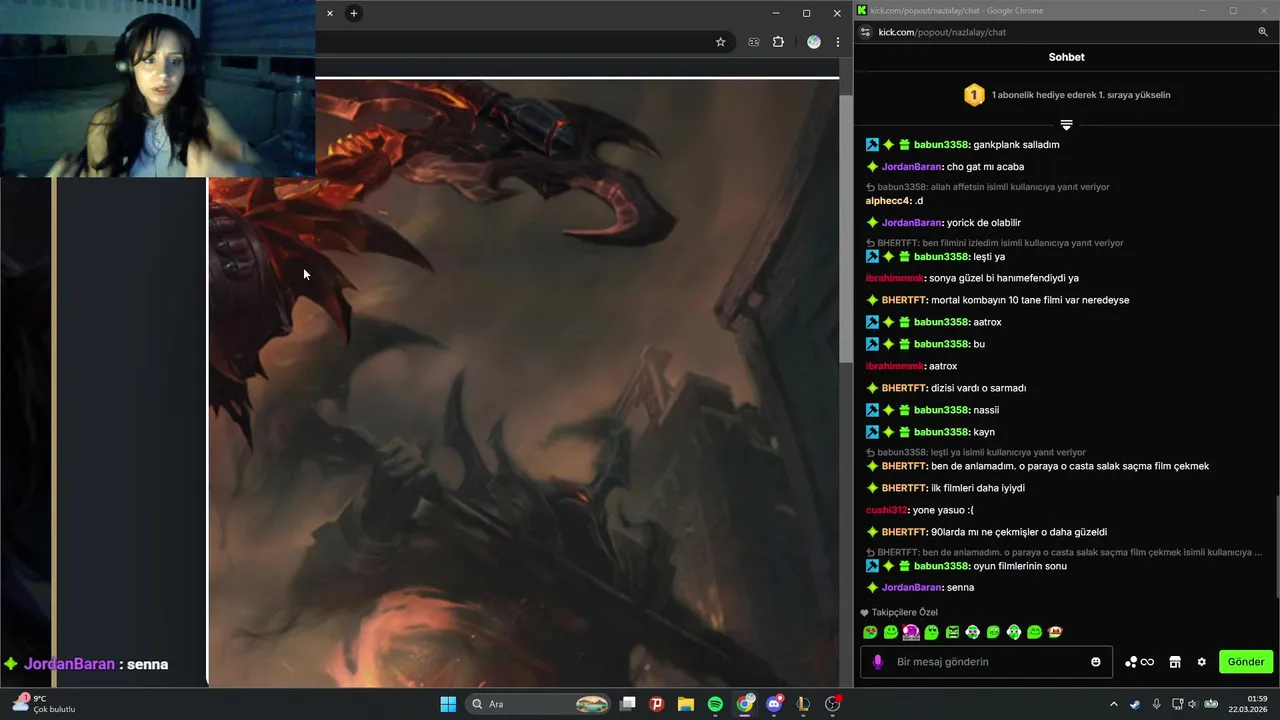Open chat settings gear icon
This screenshot has height=720, width=1280.
pyautogui.click(x=1202, y=662)
